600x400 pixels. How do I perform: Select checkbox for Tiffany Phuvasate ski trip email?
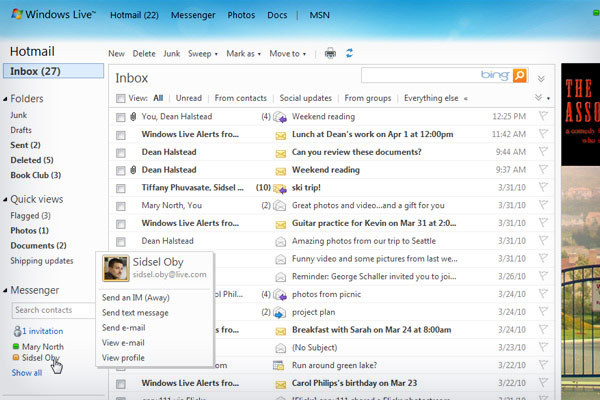coord(121,188)
